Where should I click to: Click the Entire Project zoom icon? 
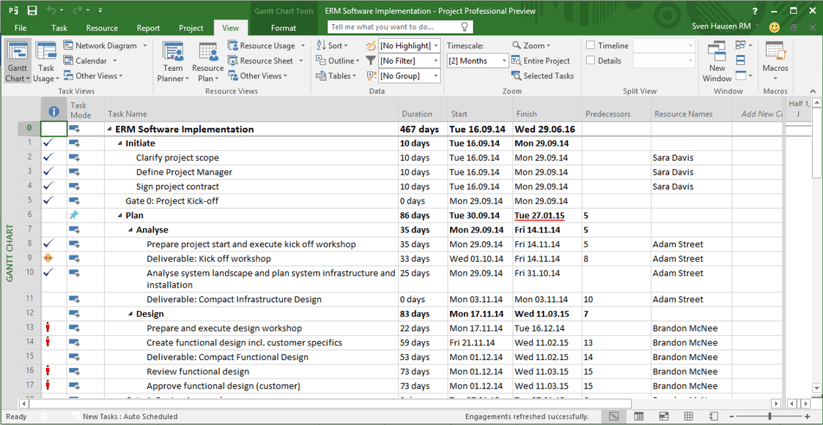click(518, 61)
